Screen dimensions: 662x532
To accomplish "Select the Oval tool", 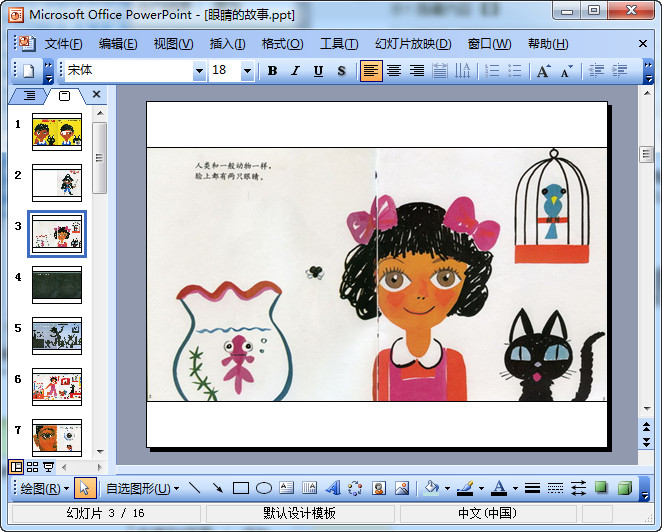I will [264, 489].
